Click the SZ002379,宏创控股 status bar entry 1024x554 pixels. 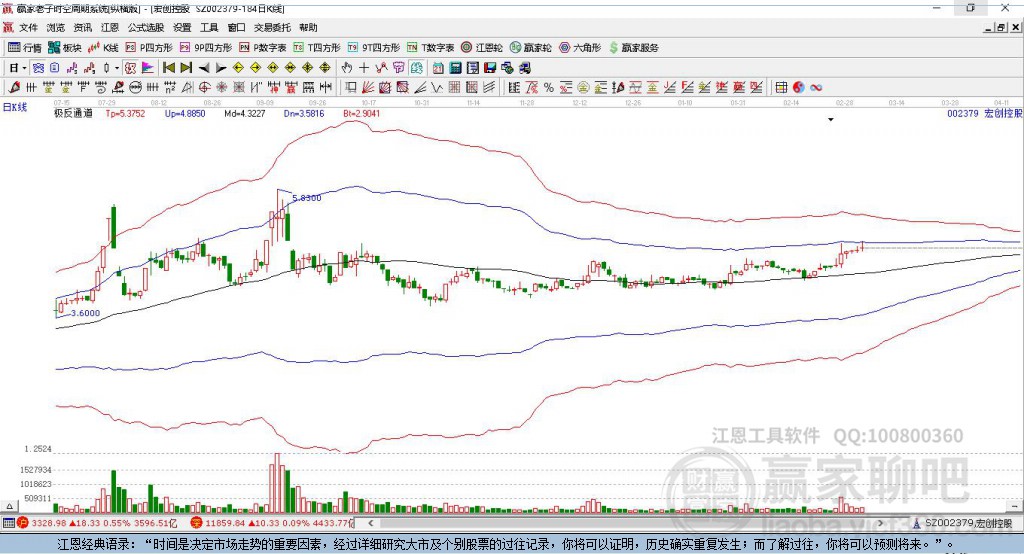(x=963, y=523)
